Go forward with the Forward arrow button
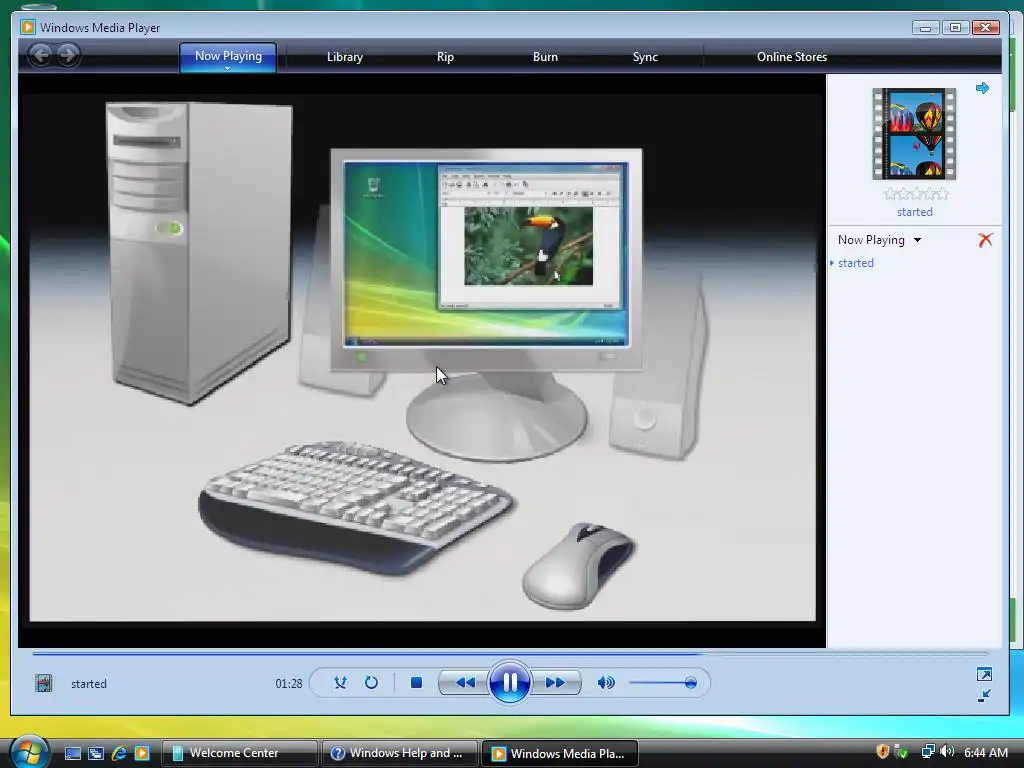 [67, 55]
